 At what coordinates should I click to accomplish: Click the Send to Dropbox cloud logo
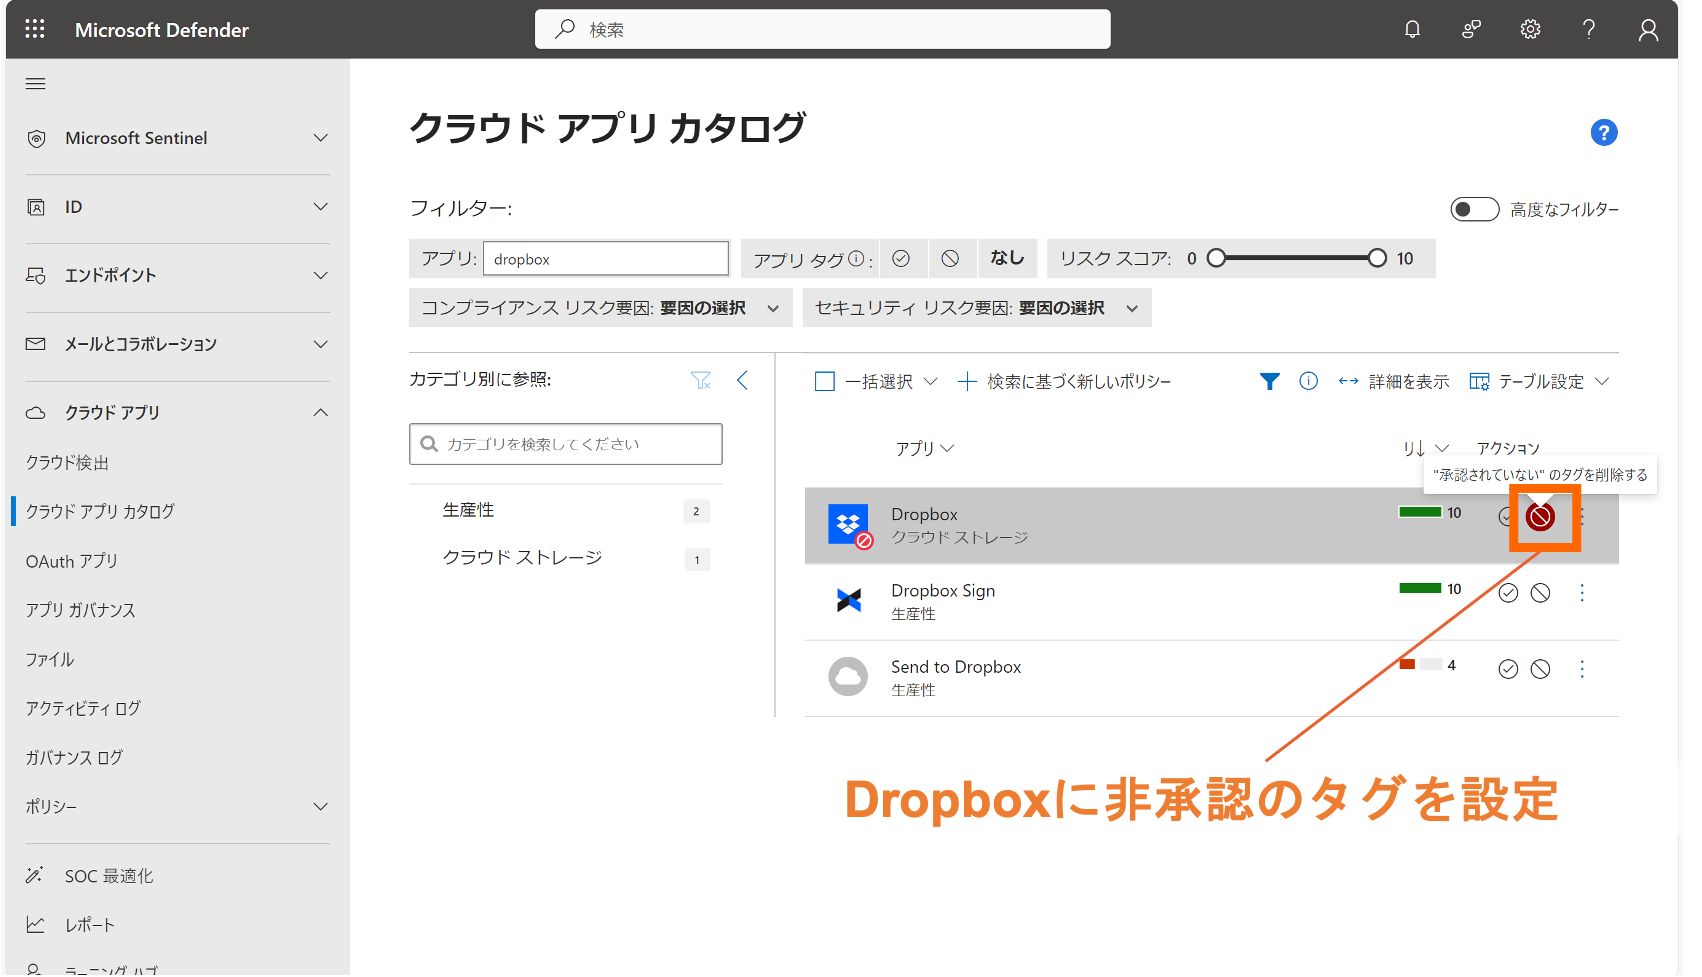point(848,677)
